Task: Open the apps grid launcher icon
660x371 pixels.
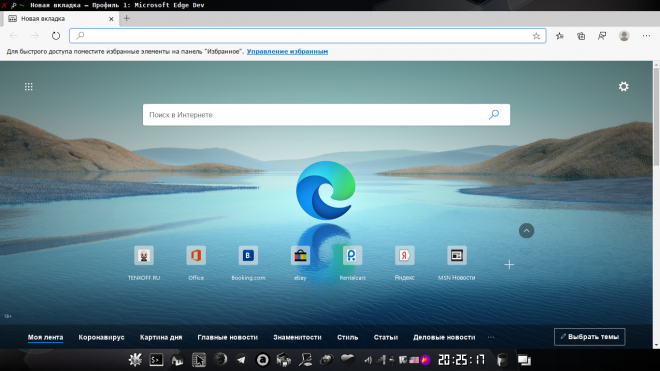Action: [29, 87]
